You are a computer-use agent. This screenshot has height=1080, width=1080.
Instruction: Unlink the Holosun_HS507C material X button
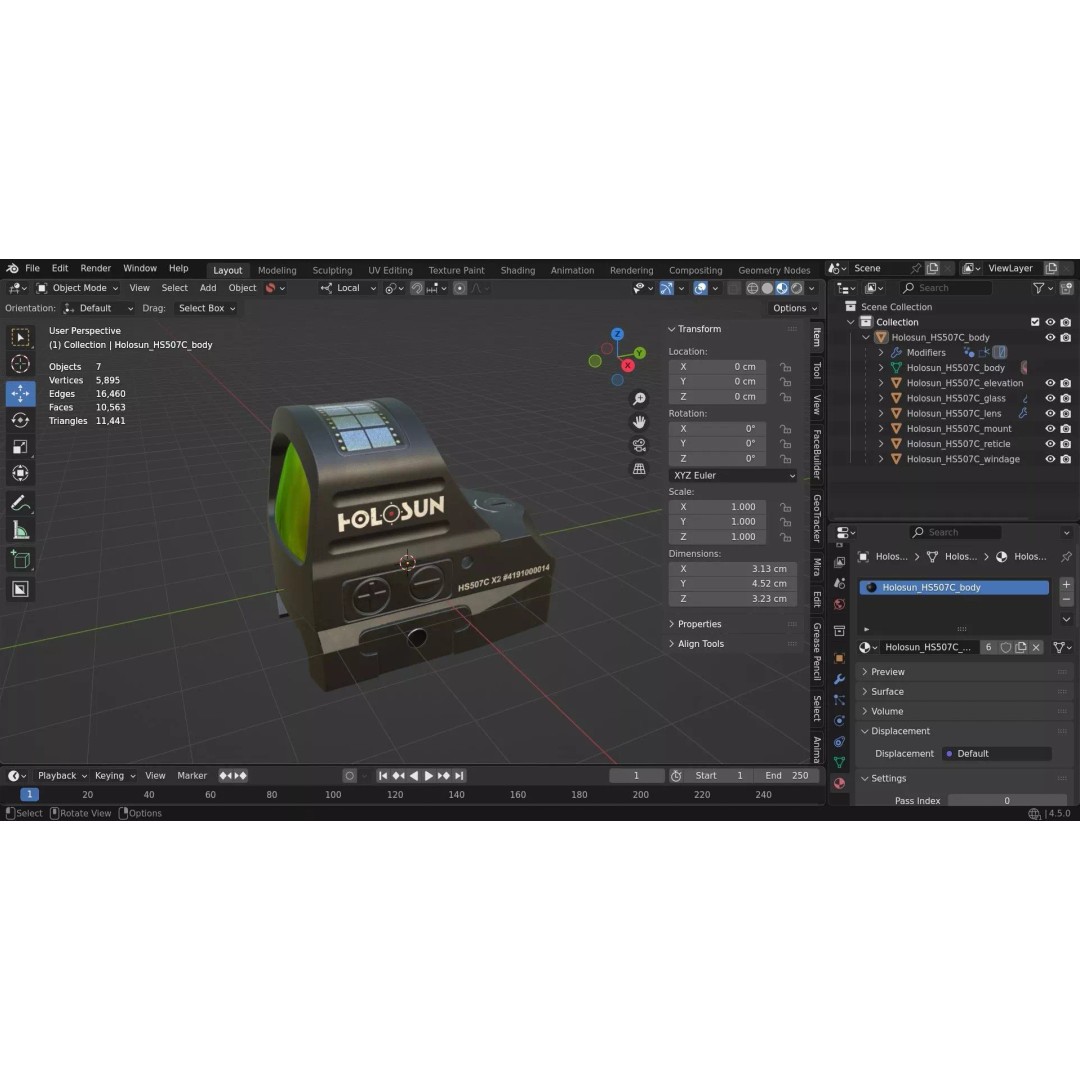pos(1036,647)
